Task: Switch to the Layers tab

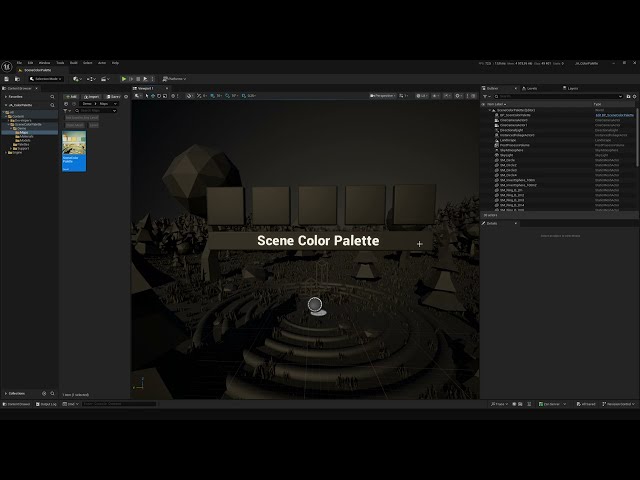Action: (573, 88)
